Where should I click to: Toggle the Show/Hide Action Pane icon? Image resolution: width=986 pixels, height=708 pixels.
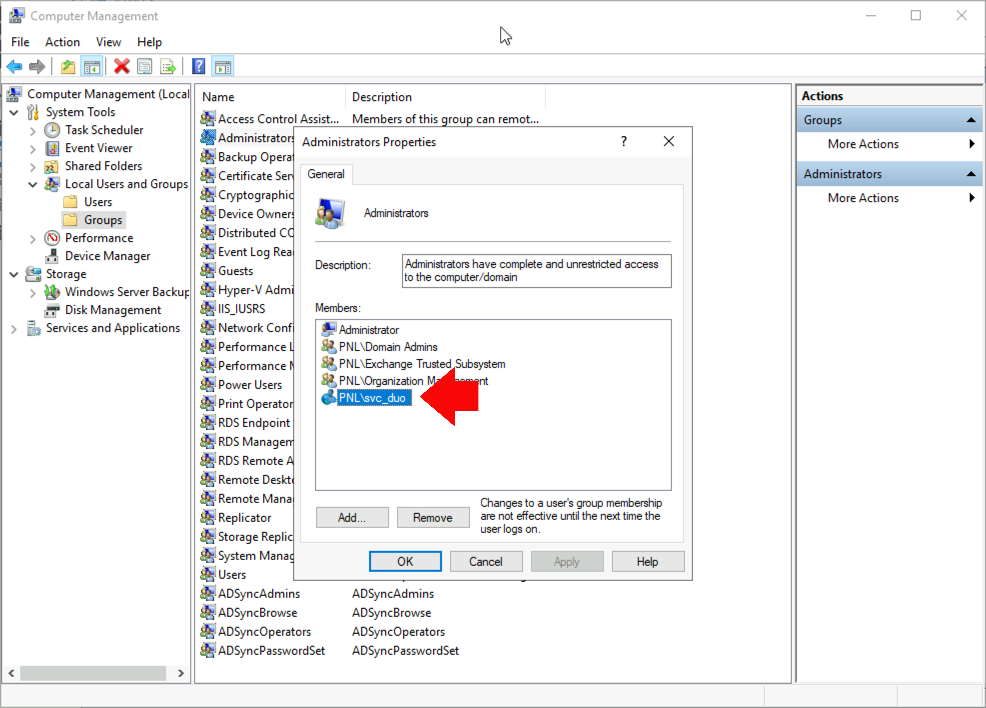(223, 66)
